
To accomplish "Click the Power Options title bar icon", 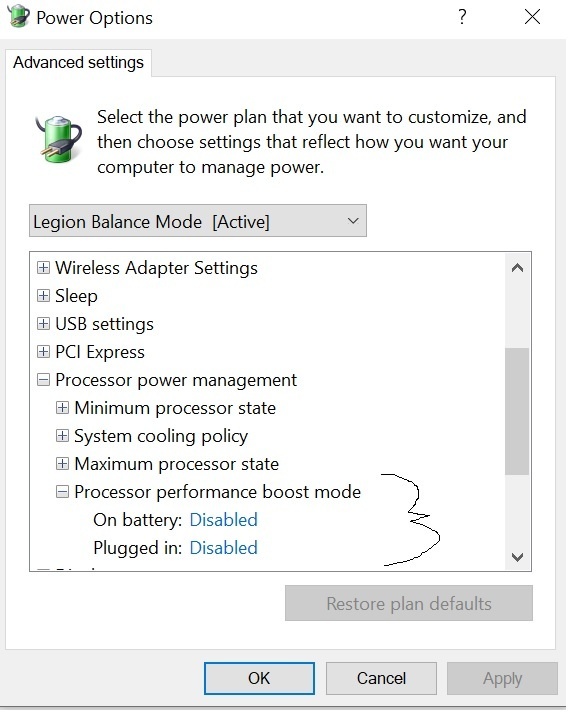I will (x=18, y=16).
